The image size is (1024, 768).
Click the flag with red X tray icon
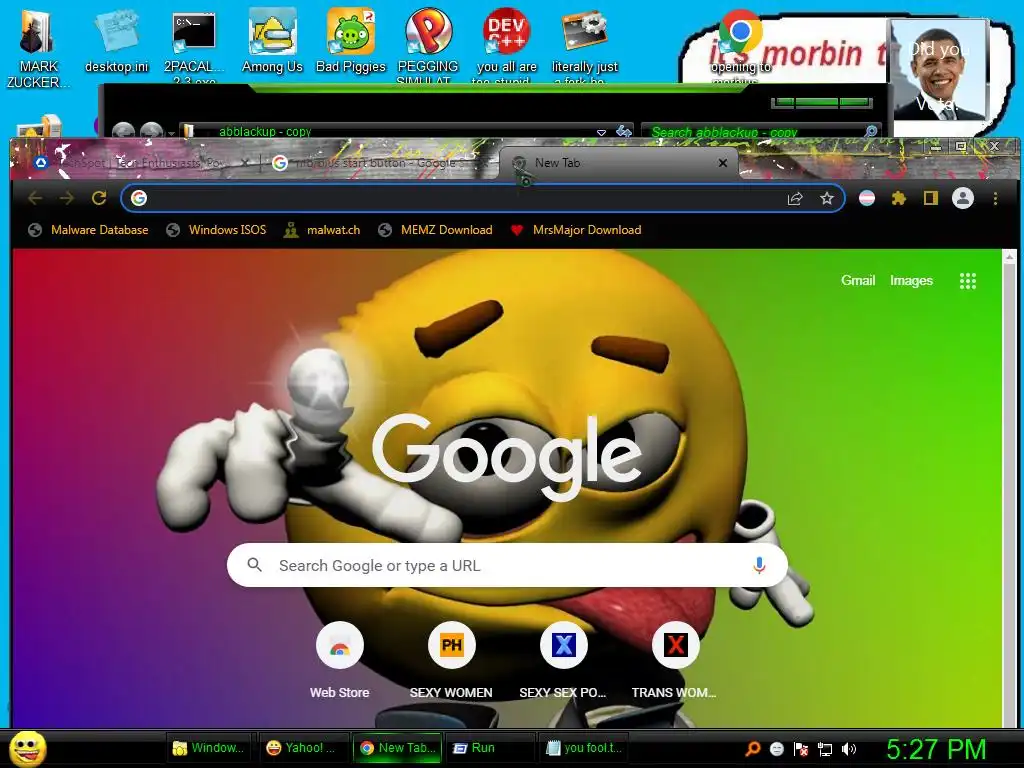pos(801,749)
